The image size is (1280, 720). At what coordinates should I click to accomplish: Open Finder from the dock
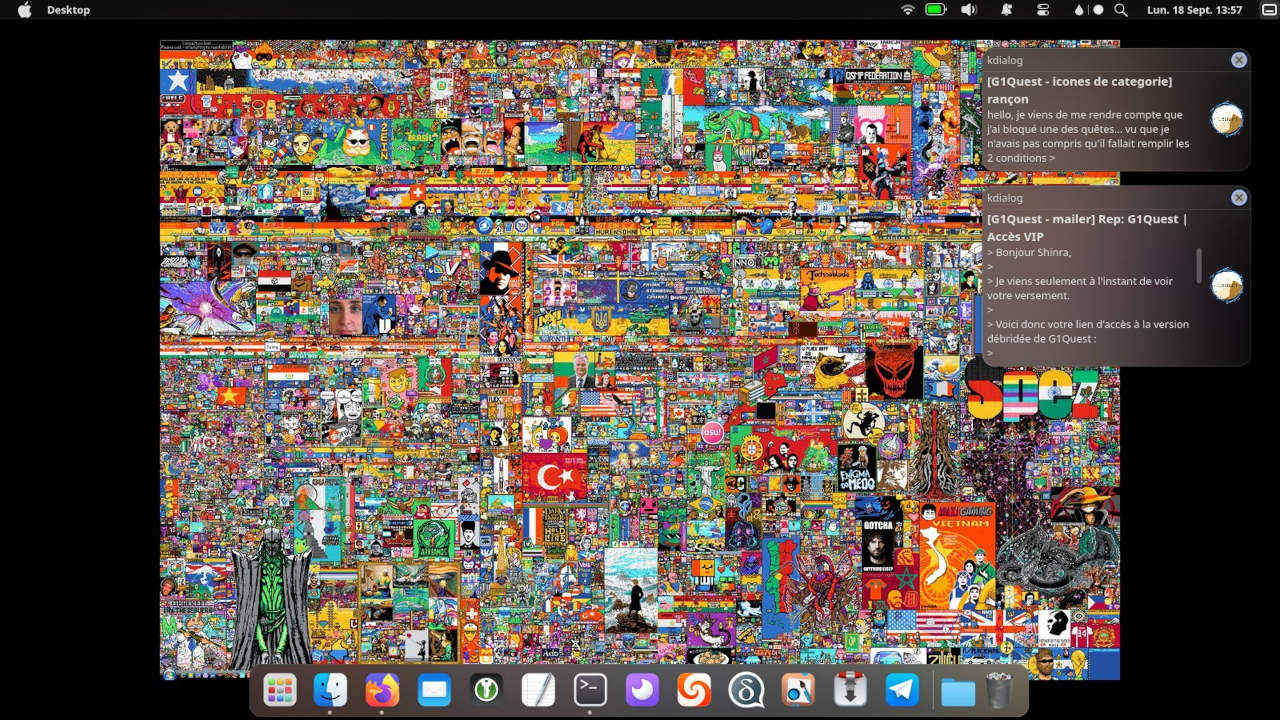(x=331, y=690)
